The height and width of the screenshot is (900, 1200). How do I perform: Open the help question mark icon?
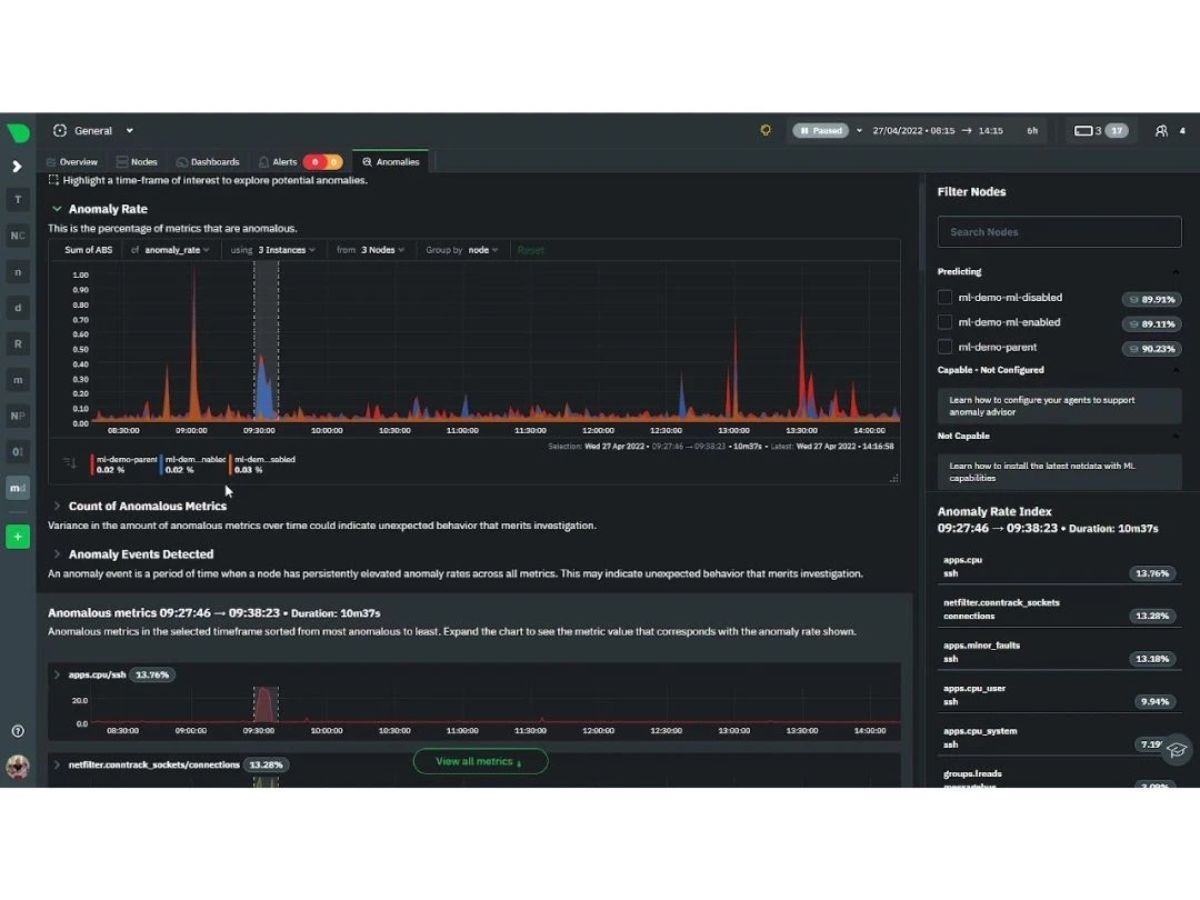17,731
